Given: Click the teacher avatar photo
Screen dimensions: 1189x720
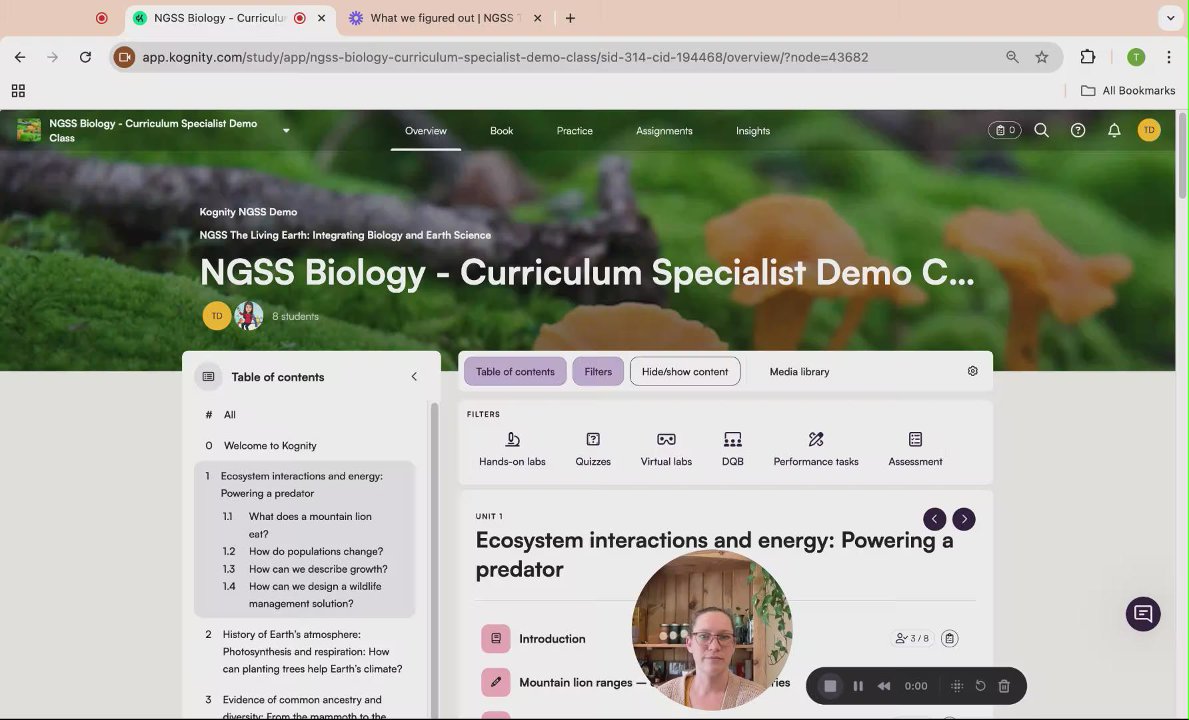Looking at the screenshot, I should coord(249,316).
